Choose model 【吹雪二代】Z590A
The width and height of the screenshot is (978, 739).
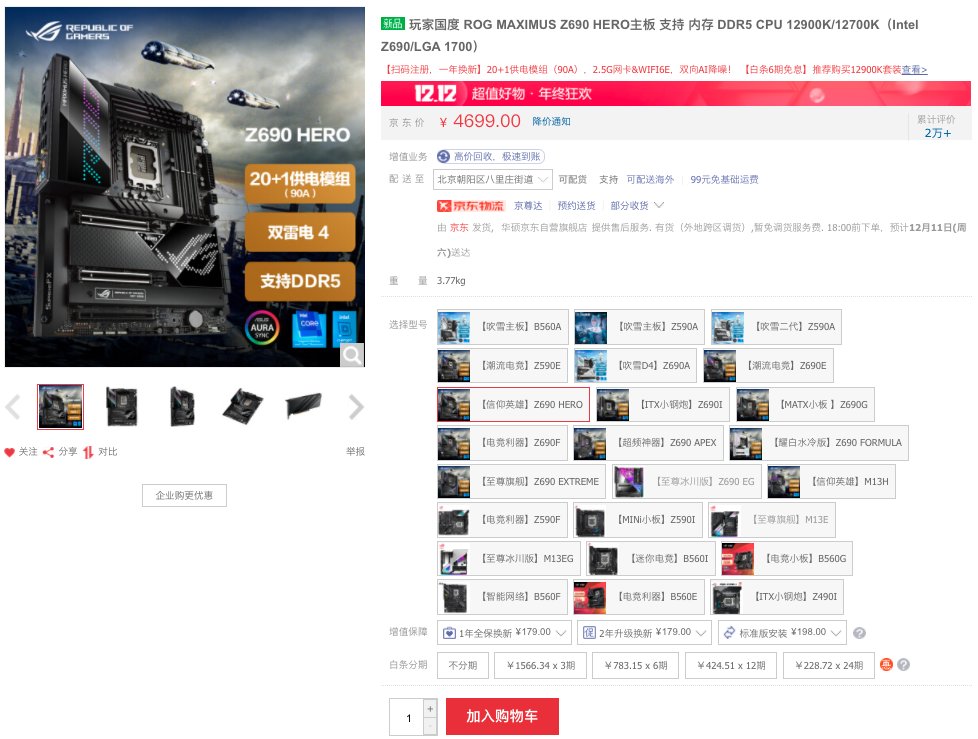tap(776, 327)
